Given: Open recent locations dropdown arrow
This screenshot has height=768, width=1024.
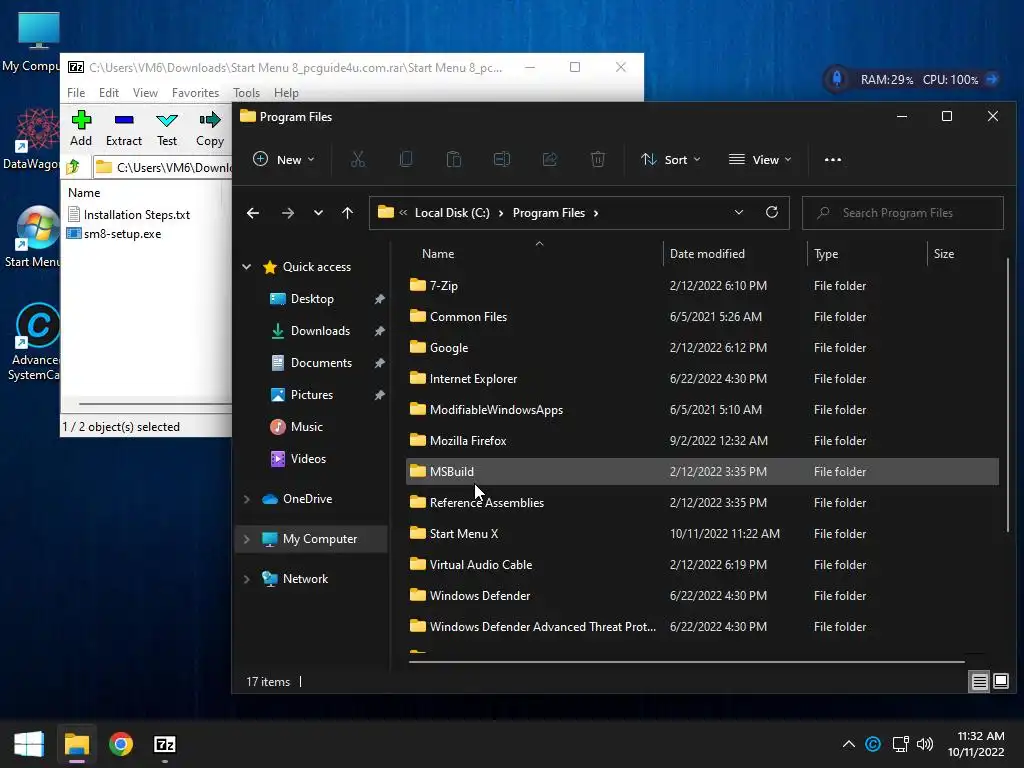Looking at the screenshot, I should tap(318, 213).
